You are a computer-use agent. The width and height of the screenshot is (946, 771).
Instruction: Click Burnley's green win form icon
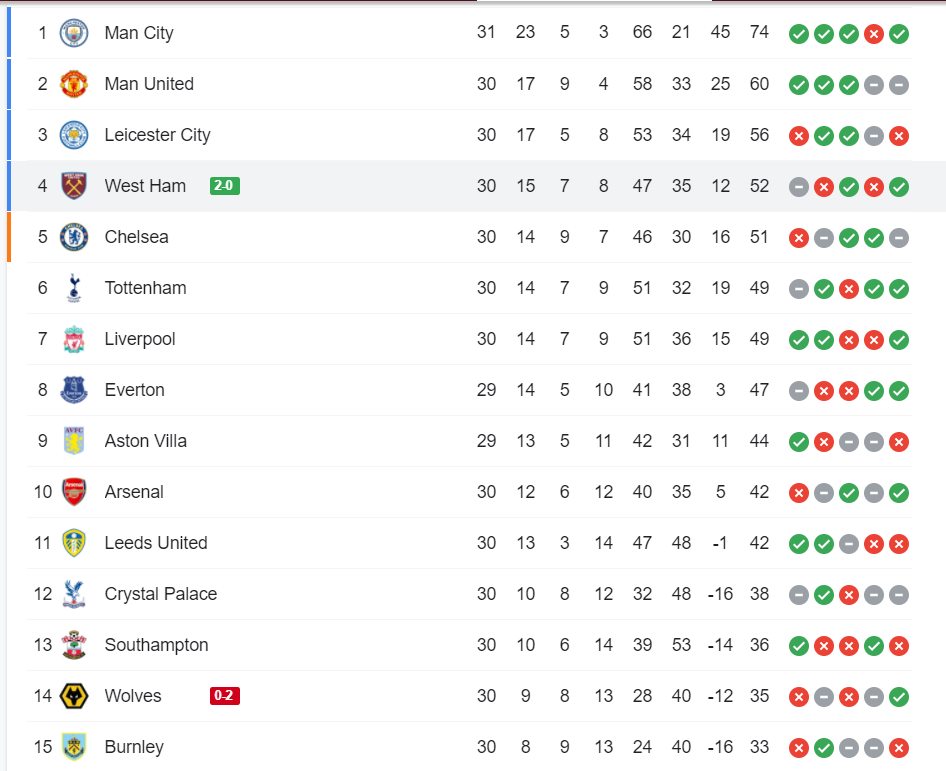pyautogui.click(x=823, y=748)
